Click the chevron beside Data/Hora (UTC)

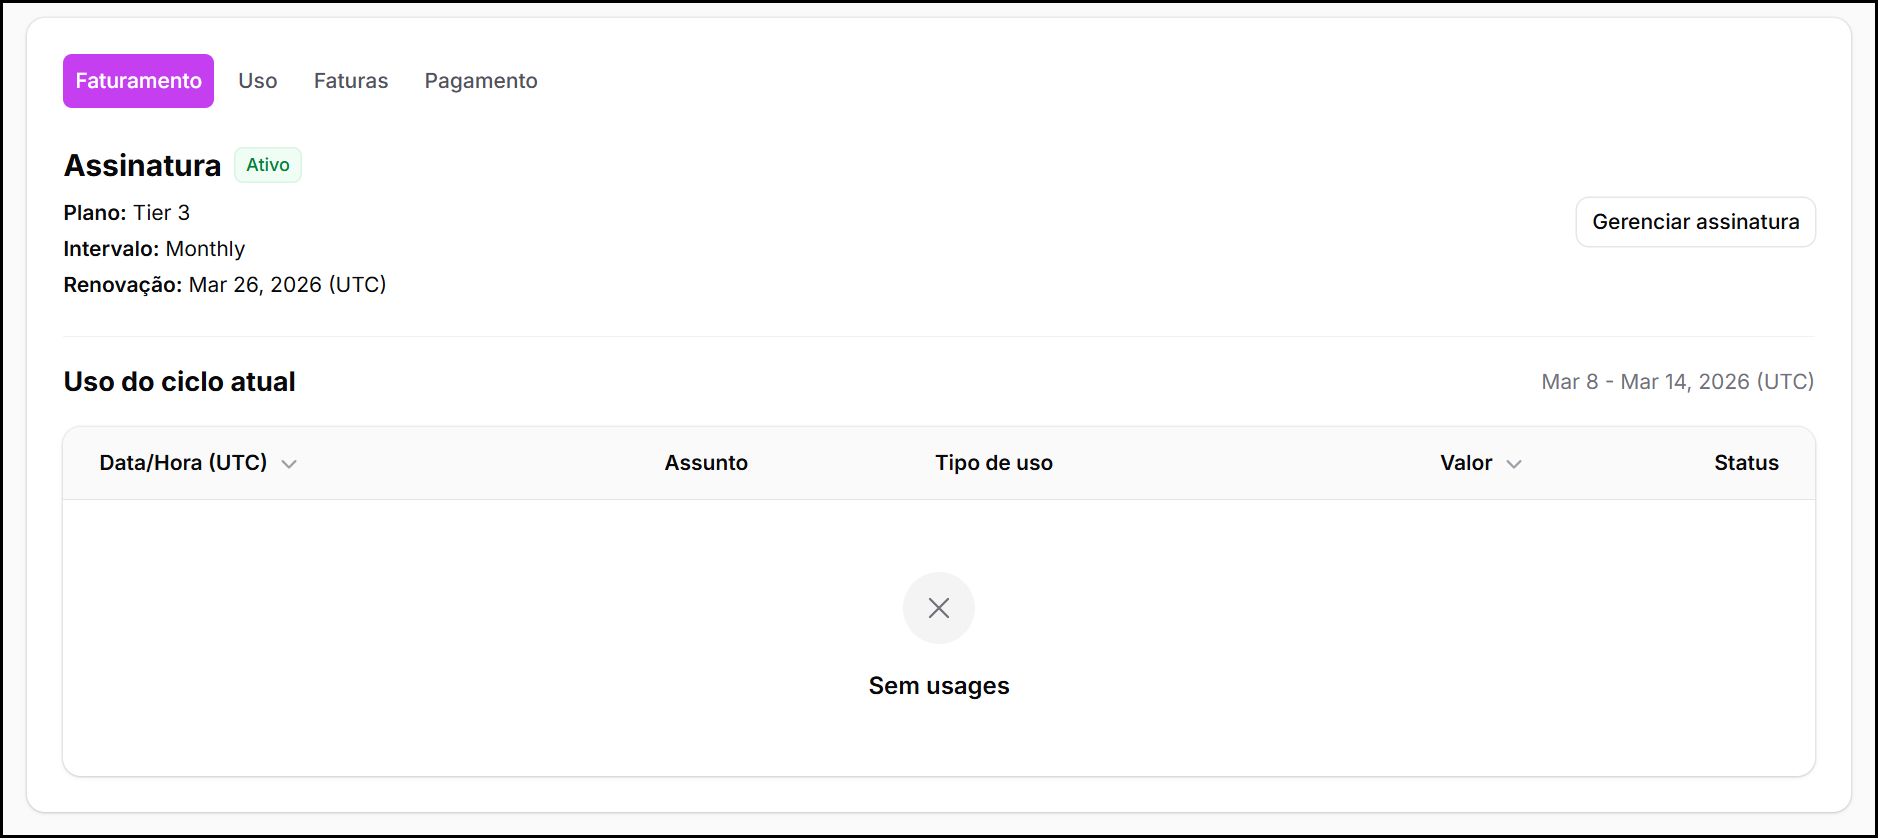coord(289,464)
